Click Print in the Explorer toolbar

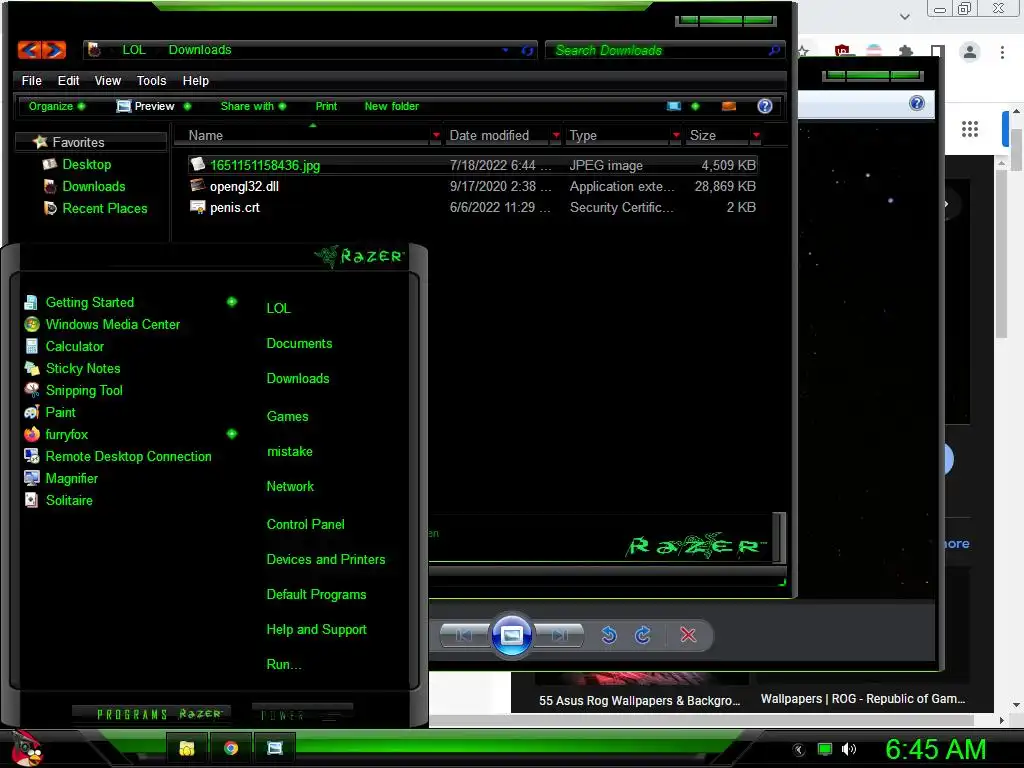[326, 106]
